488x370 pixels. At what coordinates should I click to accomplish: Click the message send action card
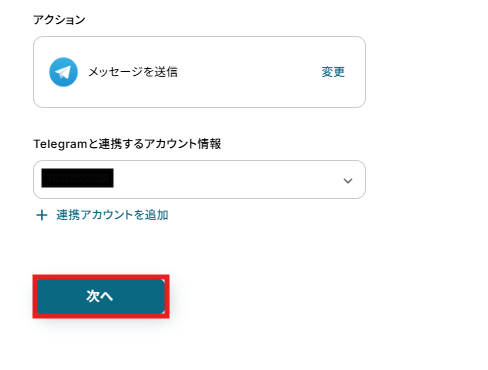pyautogui.click(x=199, y=72)
